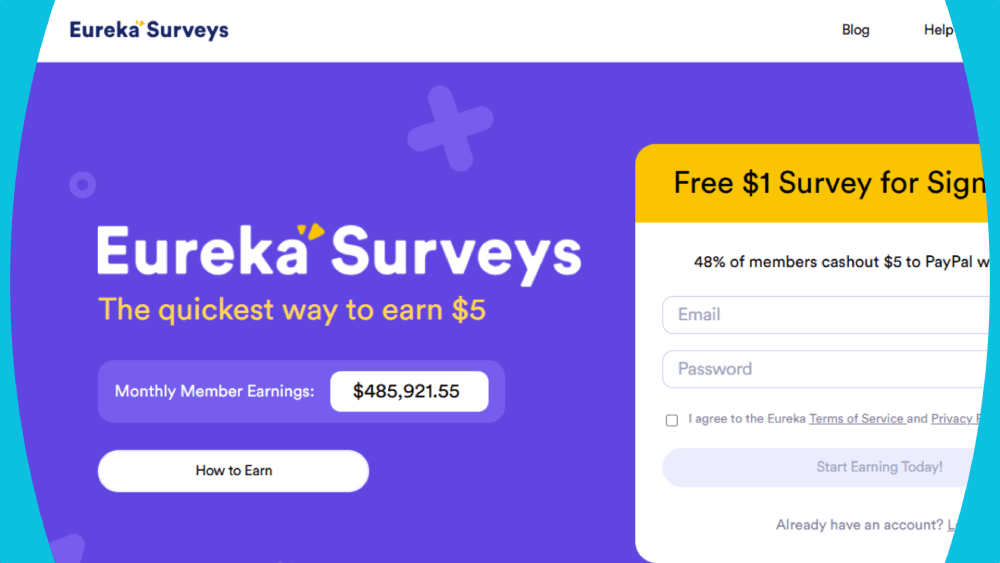Click the Eureka Surveys header logo
Image resolution: width=1000 pixels, height=563 pixels.
click(x=149, y=30)
